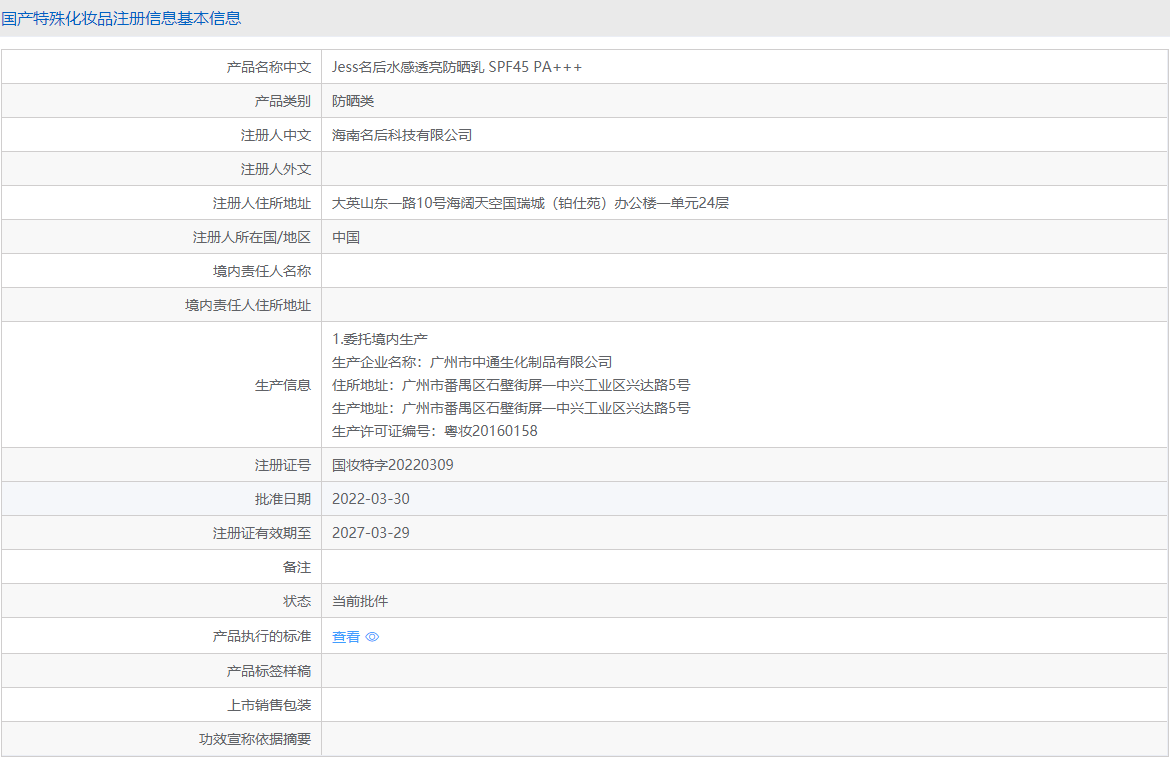The height and width of the screenshot is (758, 1170).
Task: Click registrant name 海南名后科技有限公司
Action: pos(402,135)
